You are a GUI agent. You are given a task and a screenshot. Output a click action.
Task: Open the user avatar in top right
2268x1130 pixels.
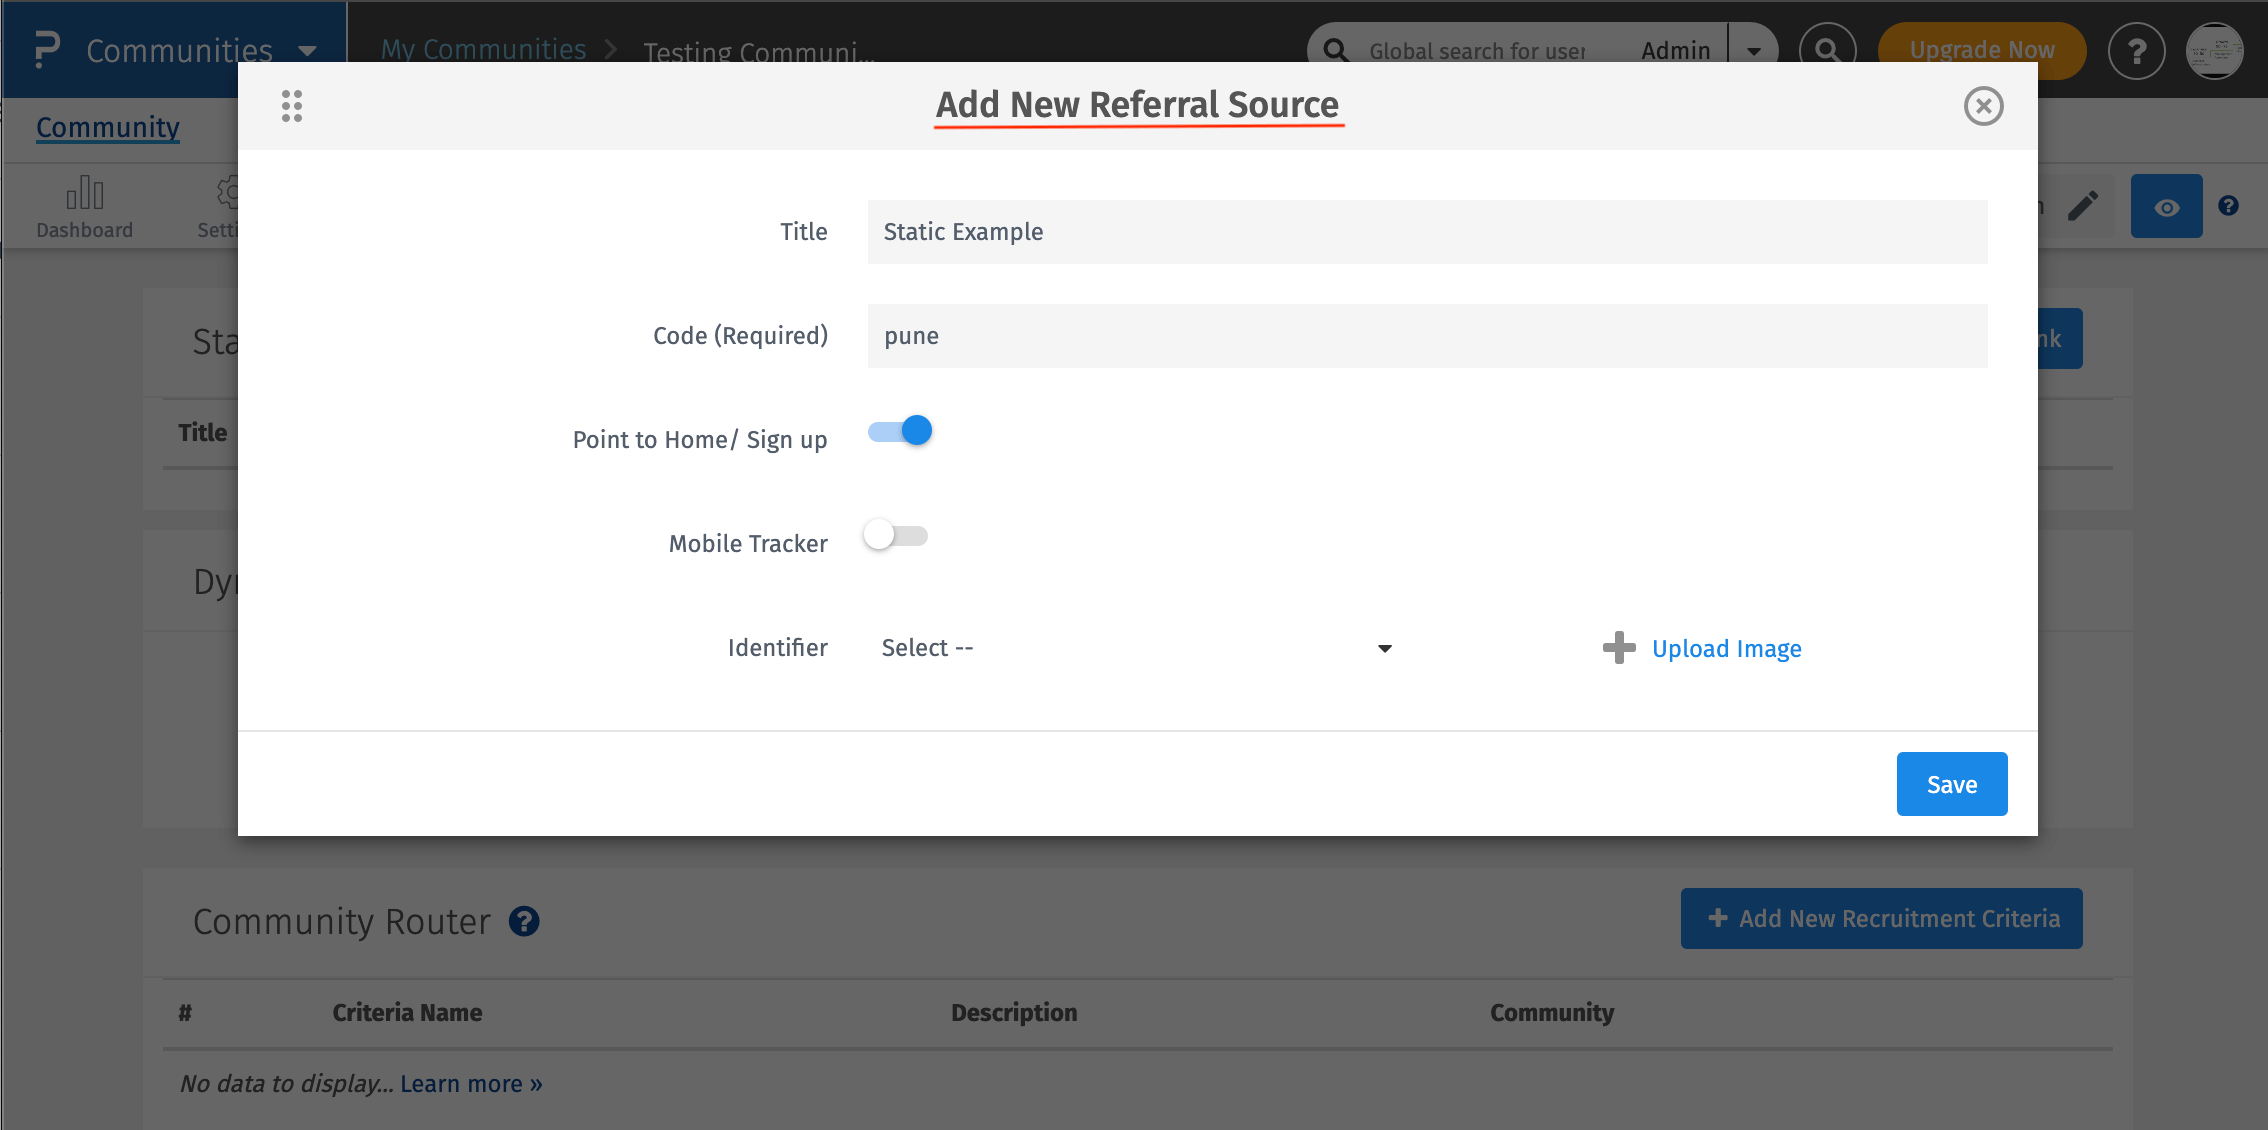click(2214, 51)
